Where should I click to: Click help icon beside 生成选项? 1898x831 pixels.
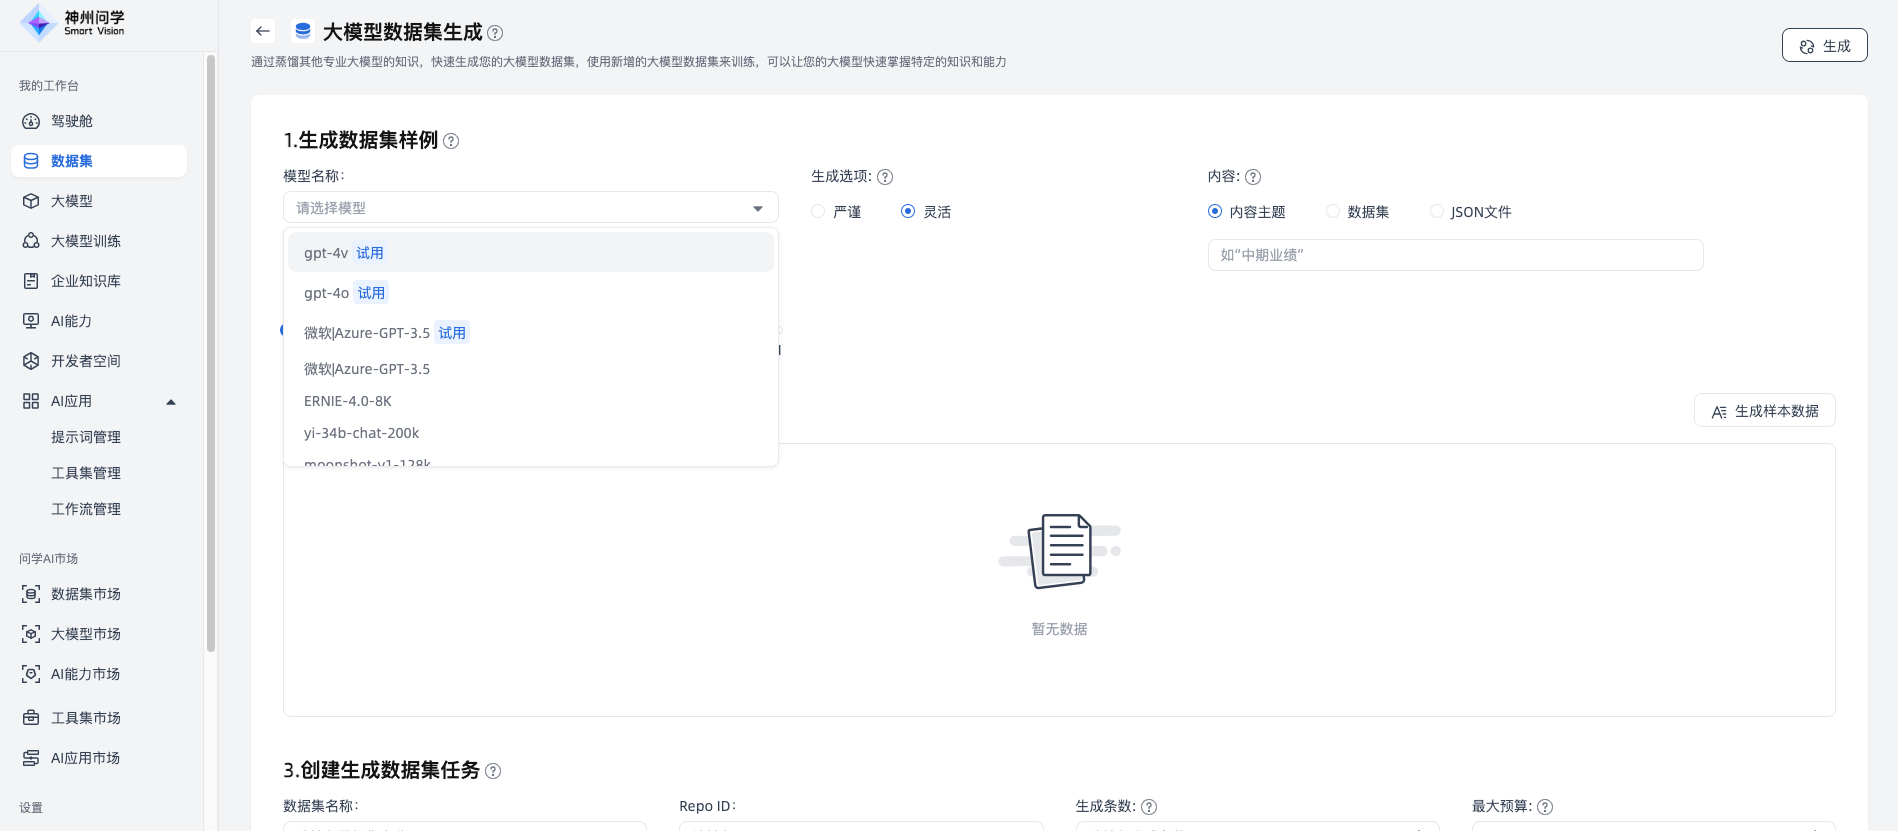point(885,177)
